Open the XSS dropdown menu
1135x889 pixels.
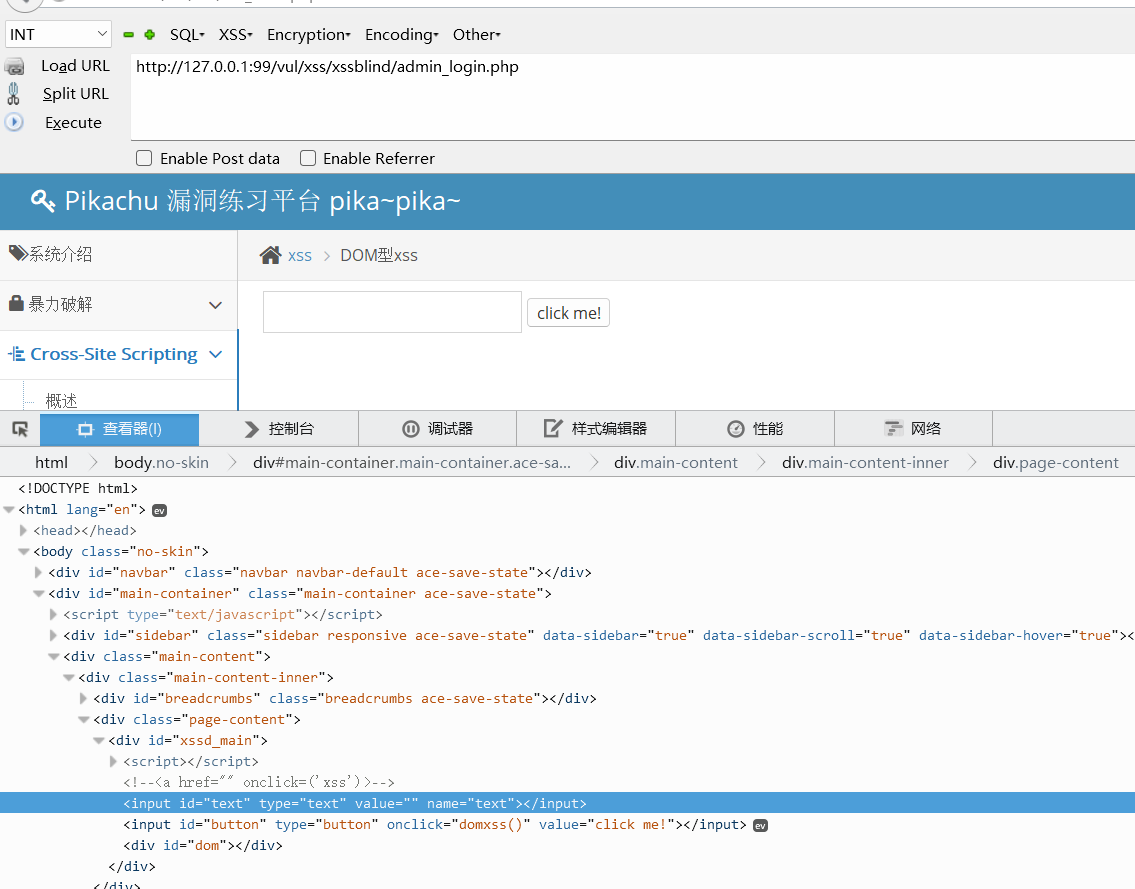236,35
